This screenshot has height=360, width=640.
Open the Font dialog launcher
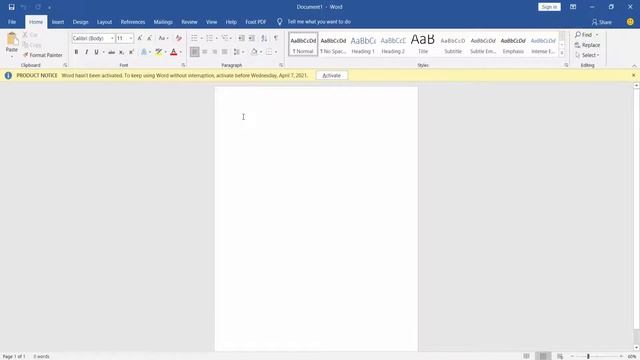(183, 65)
